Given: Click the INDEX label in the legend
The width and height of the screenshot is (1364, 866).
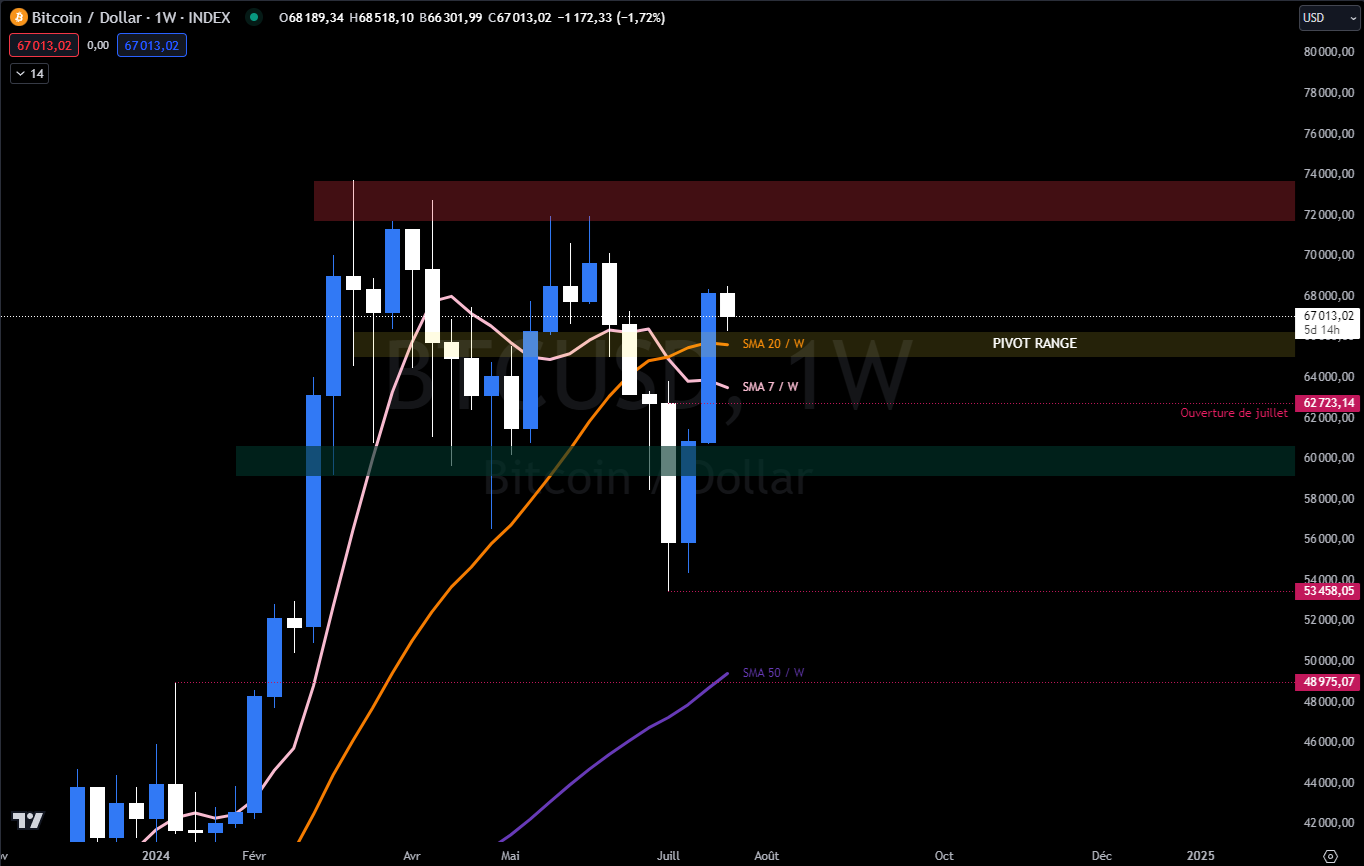Looking at the screenshot, I should point(210,17).
